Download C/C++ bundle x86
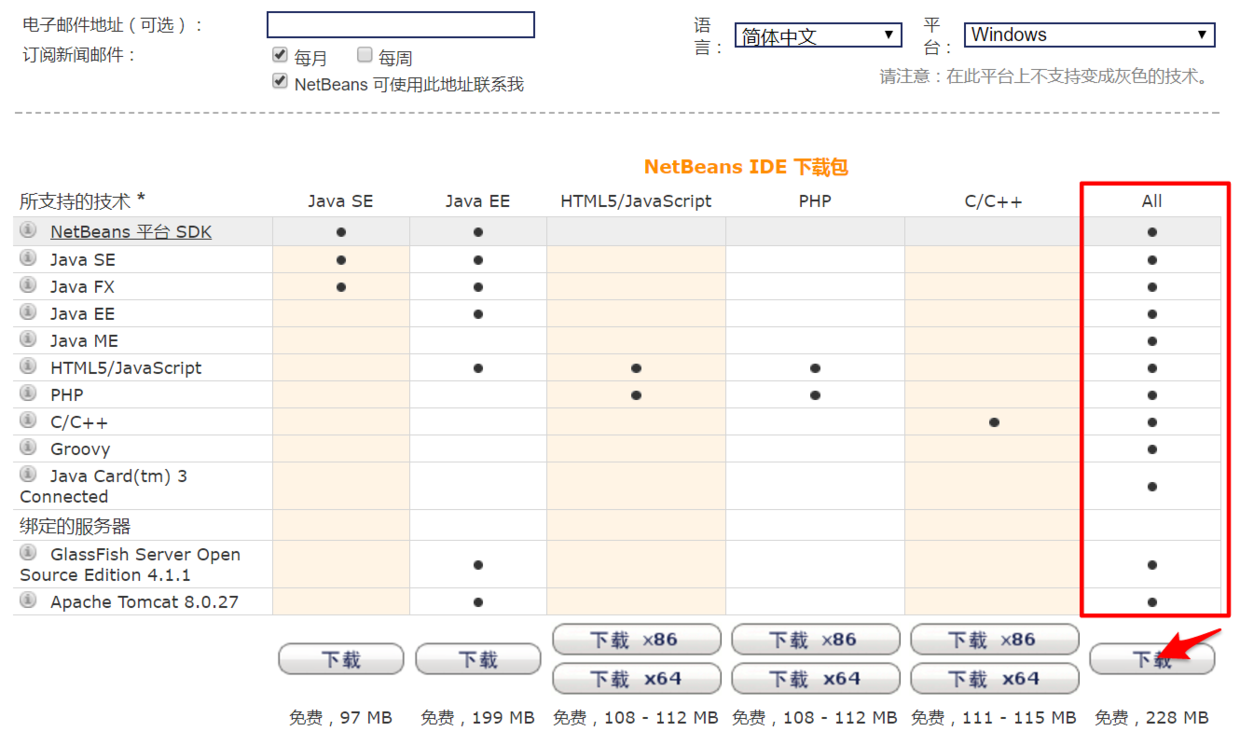Screen dimensions: 1240x745 coord(994,640)
